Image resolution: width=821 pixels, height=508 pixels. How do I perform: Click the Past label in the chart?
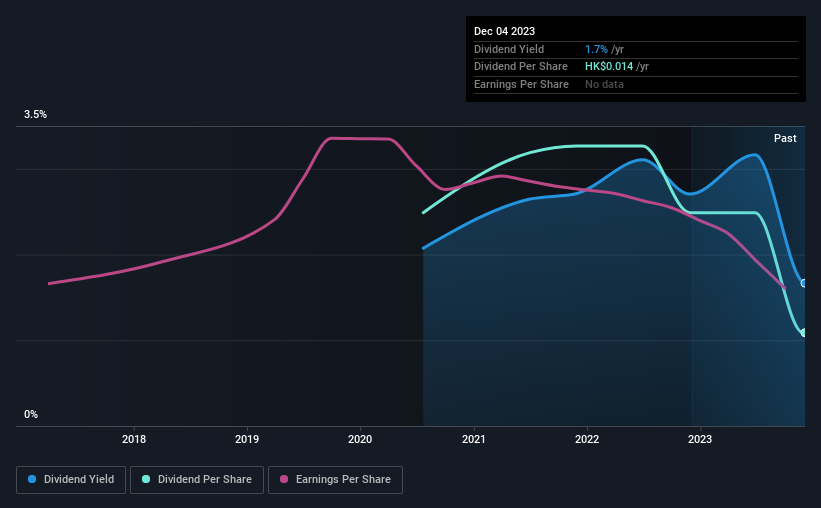coord(785,138)
